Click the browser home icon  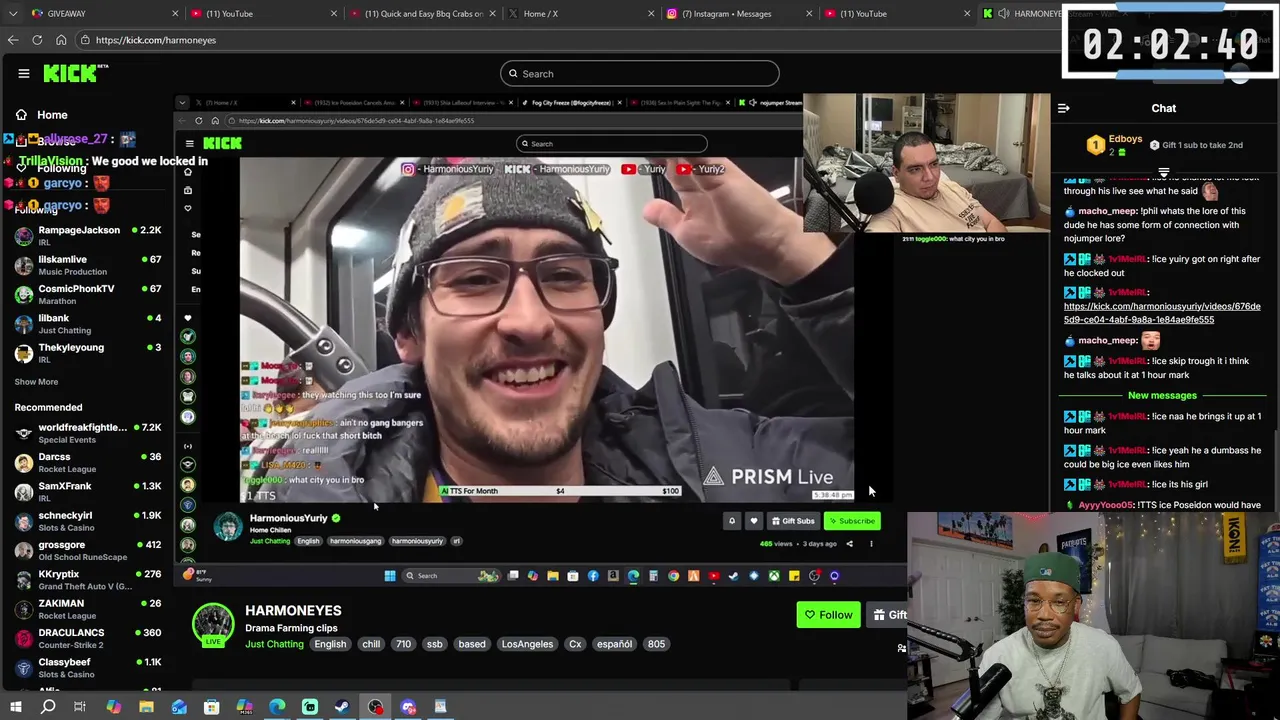coord(61,40)
